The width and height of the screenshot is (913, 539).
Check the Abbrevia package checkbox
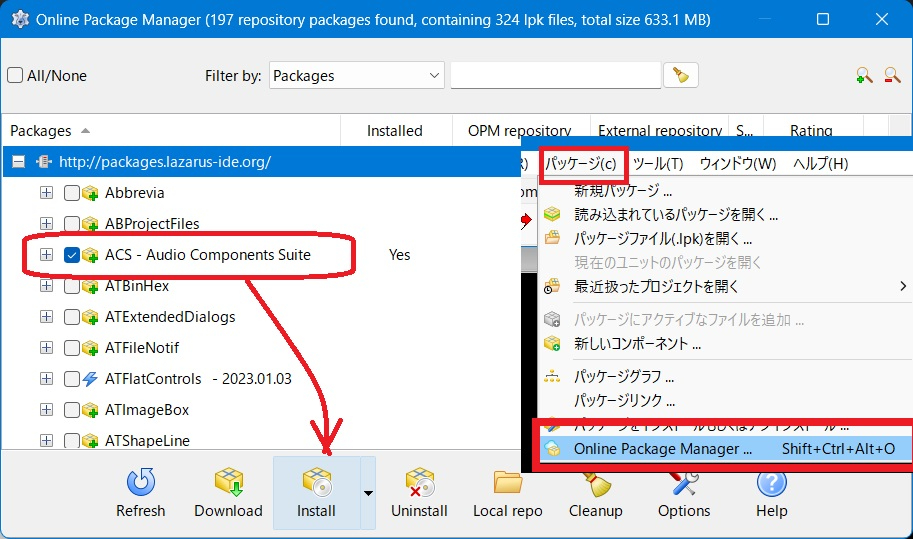(72, 193)
